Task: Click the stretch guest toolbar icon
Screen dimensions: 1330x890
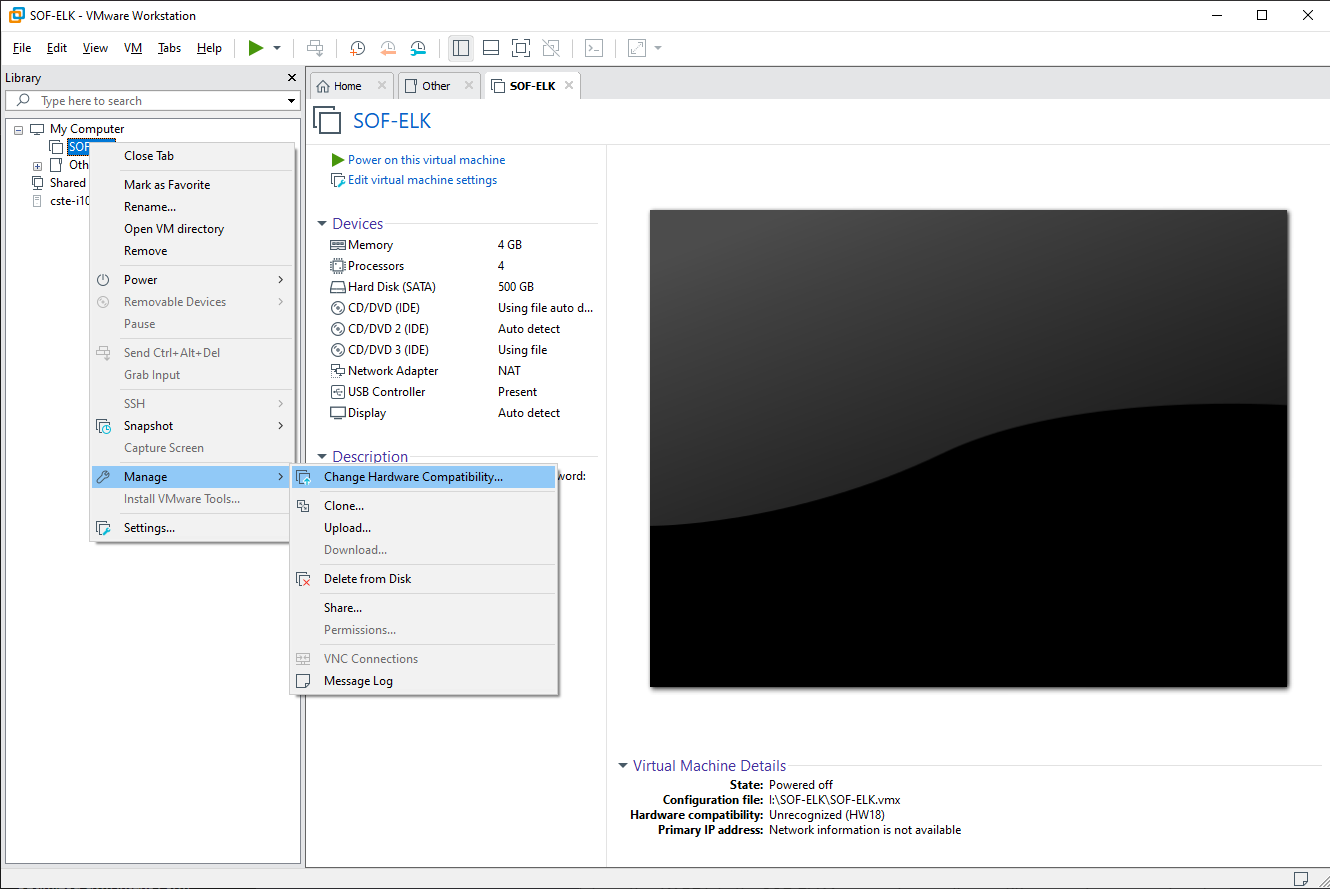Action: pyautogui.click(x=637, y=48)
